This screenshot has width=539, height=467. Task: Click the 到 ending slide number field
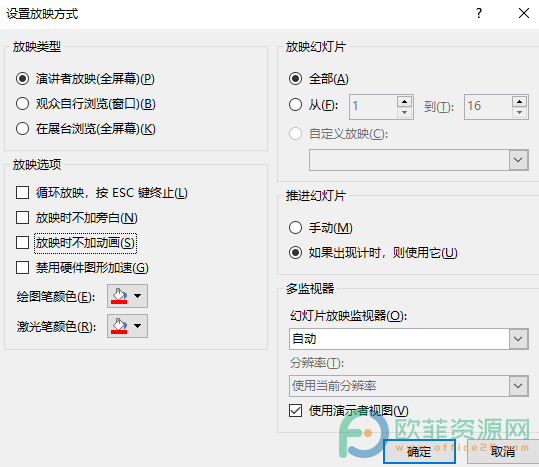pos(488,107)
